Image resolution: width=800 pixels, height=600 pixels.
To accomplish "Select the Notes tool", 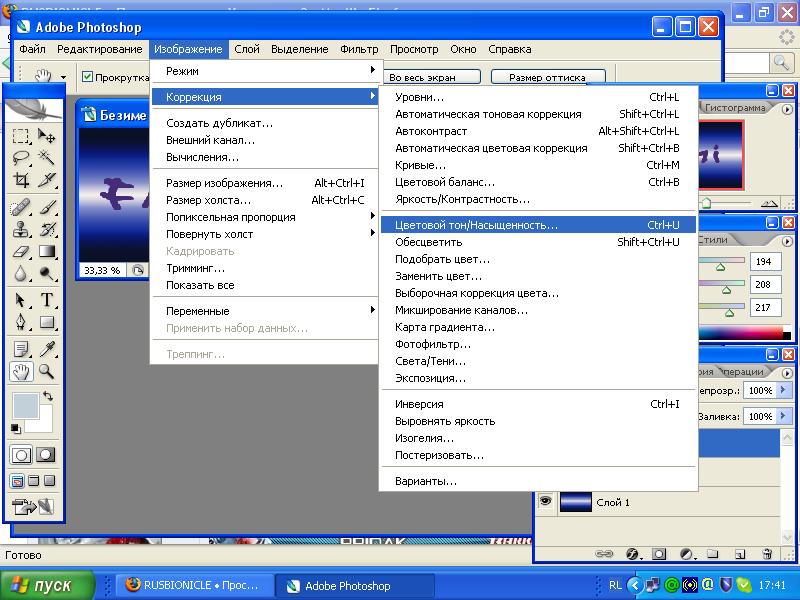I will (x=21, y=349).
